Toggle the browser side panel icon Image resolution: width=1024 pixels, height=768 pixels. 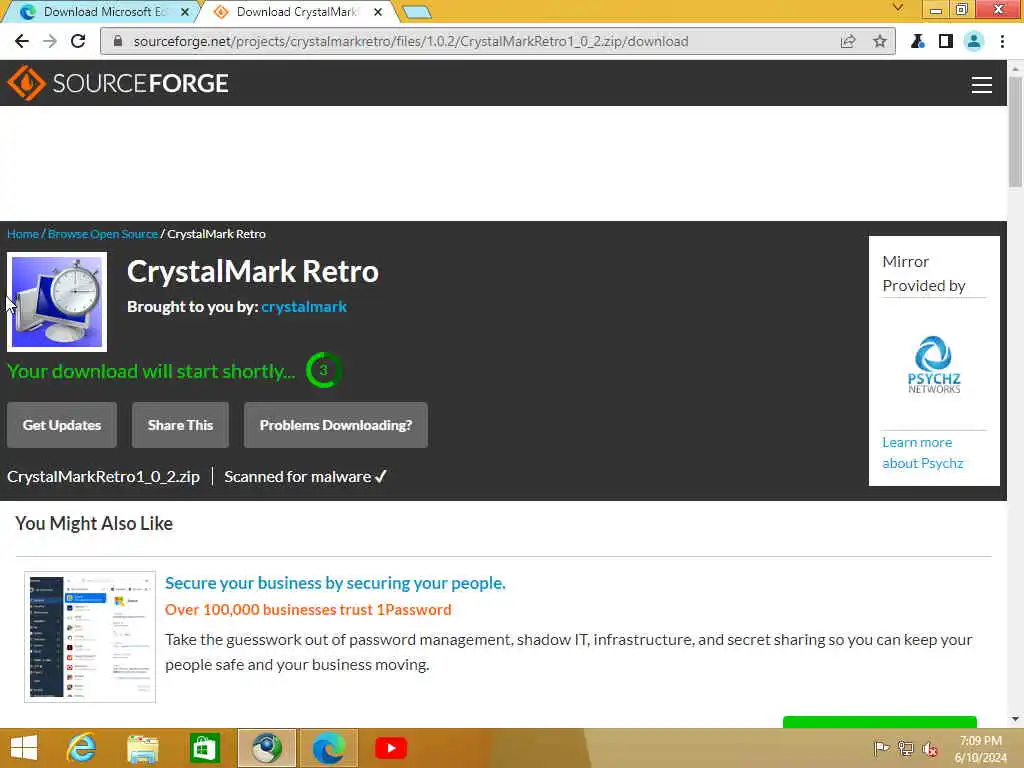(946, 41)
